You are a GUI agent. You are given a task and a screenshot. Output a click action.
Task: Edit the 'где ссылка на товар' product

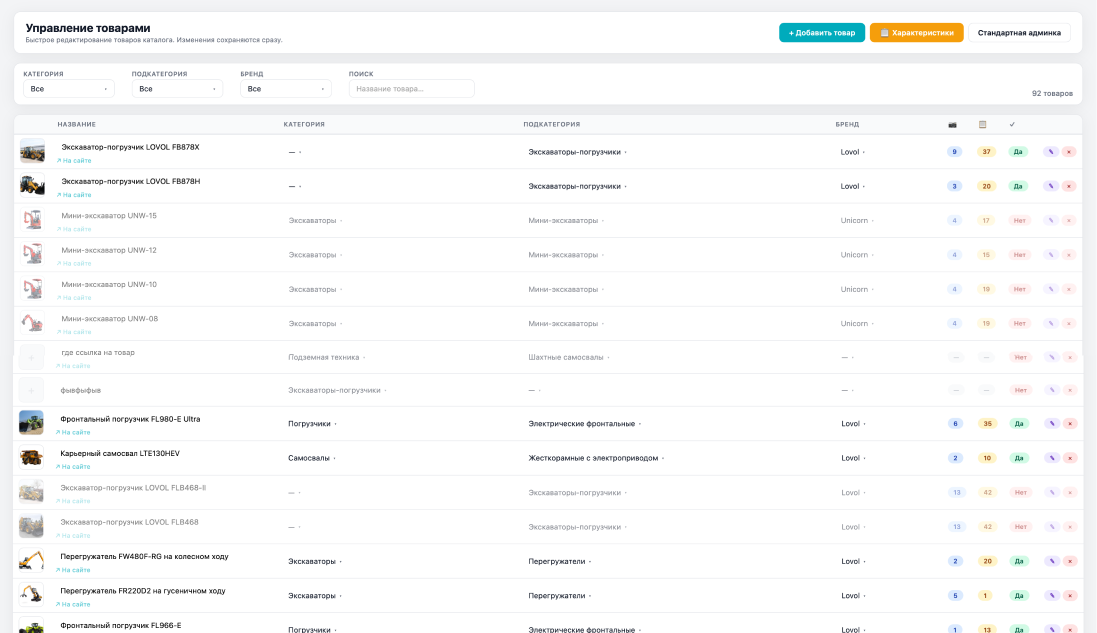tap(1052, 357)
